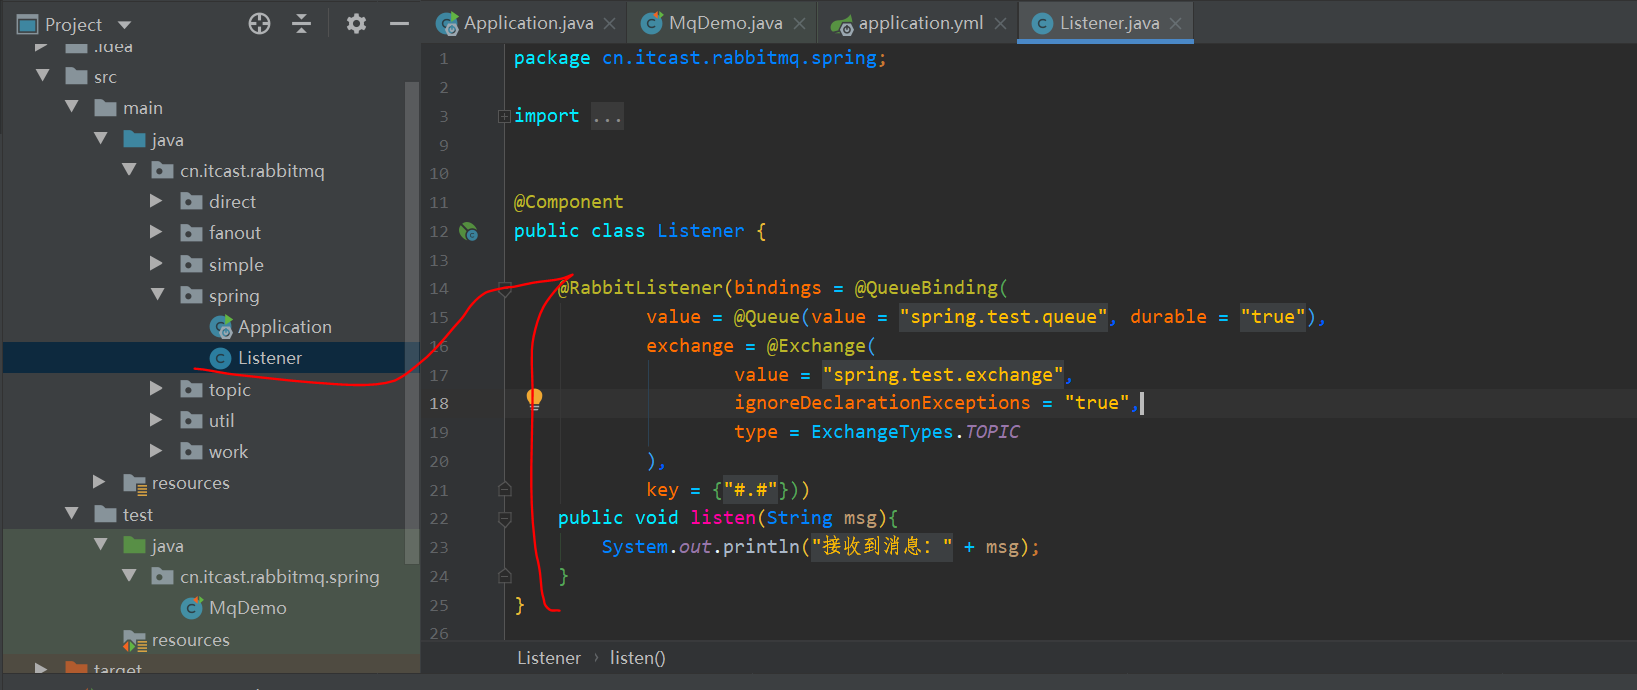Click the yellow intention lightbulb on line 18

535,399
